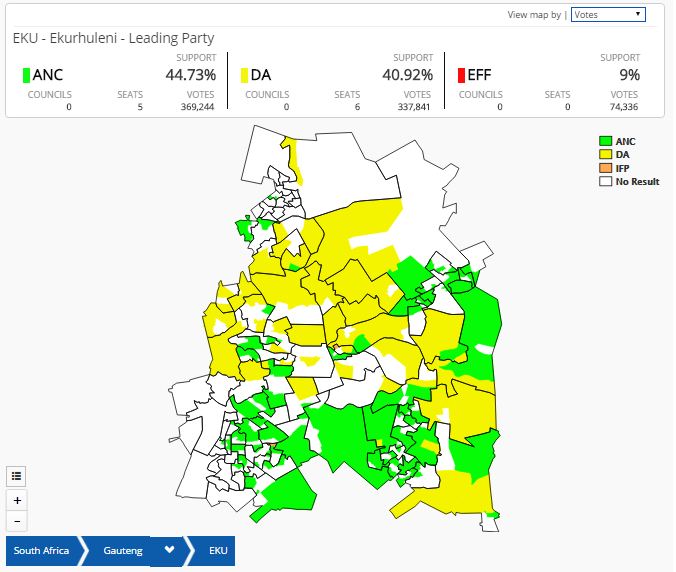676x572 pixels.
Task: Click the green ANC party color marker
Action: click(25, 75)
